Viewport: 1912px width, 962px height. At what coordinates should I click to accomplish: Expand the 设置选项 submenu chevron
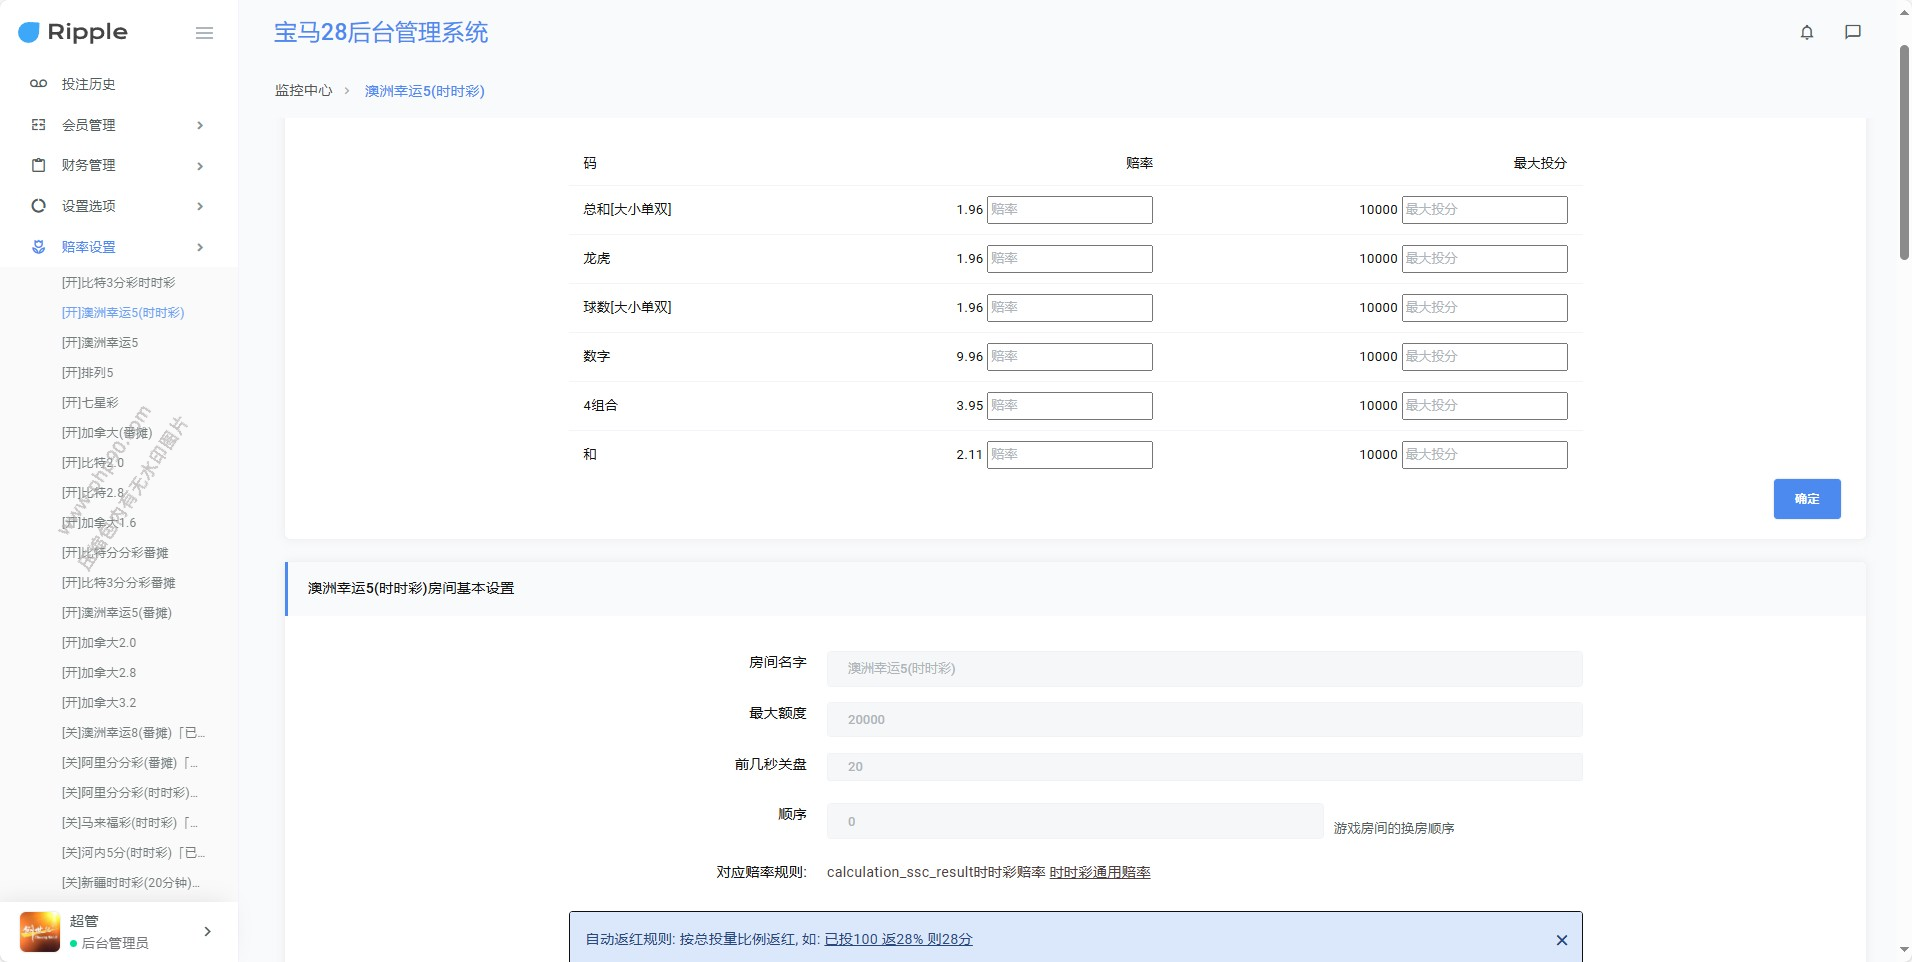[x=200, y=206]
